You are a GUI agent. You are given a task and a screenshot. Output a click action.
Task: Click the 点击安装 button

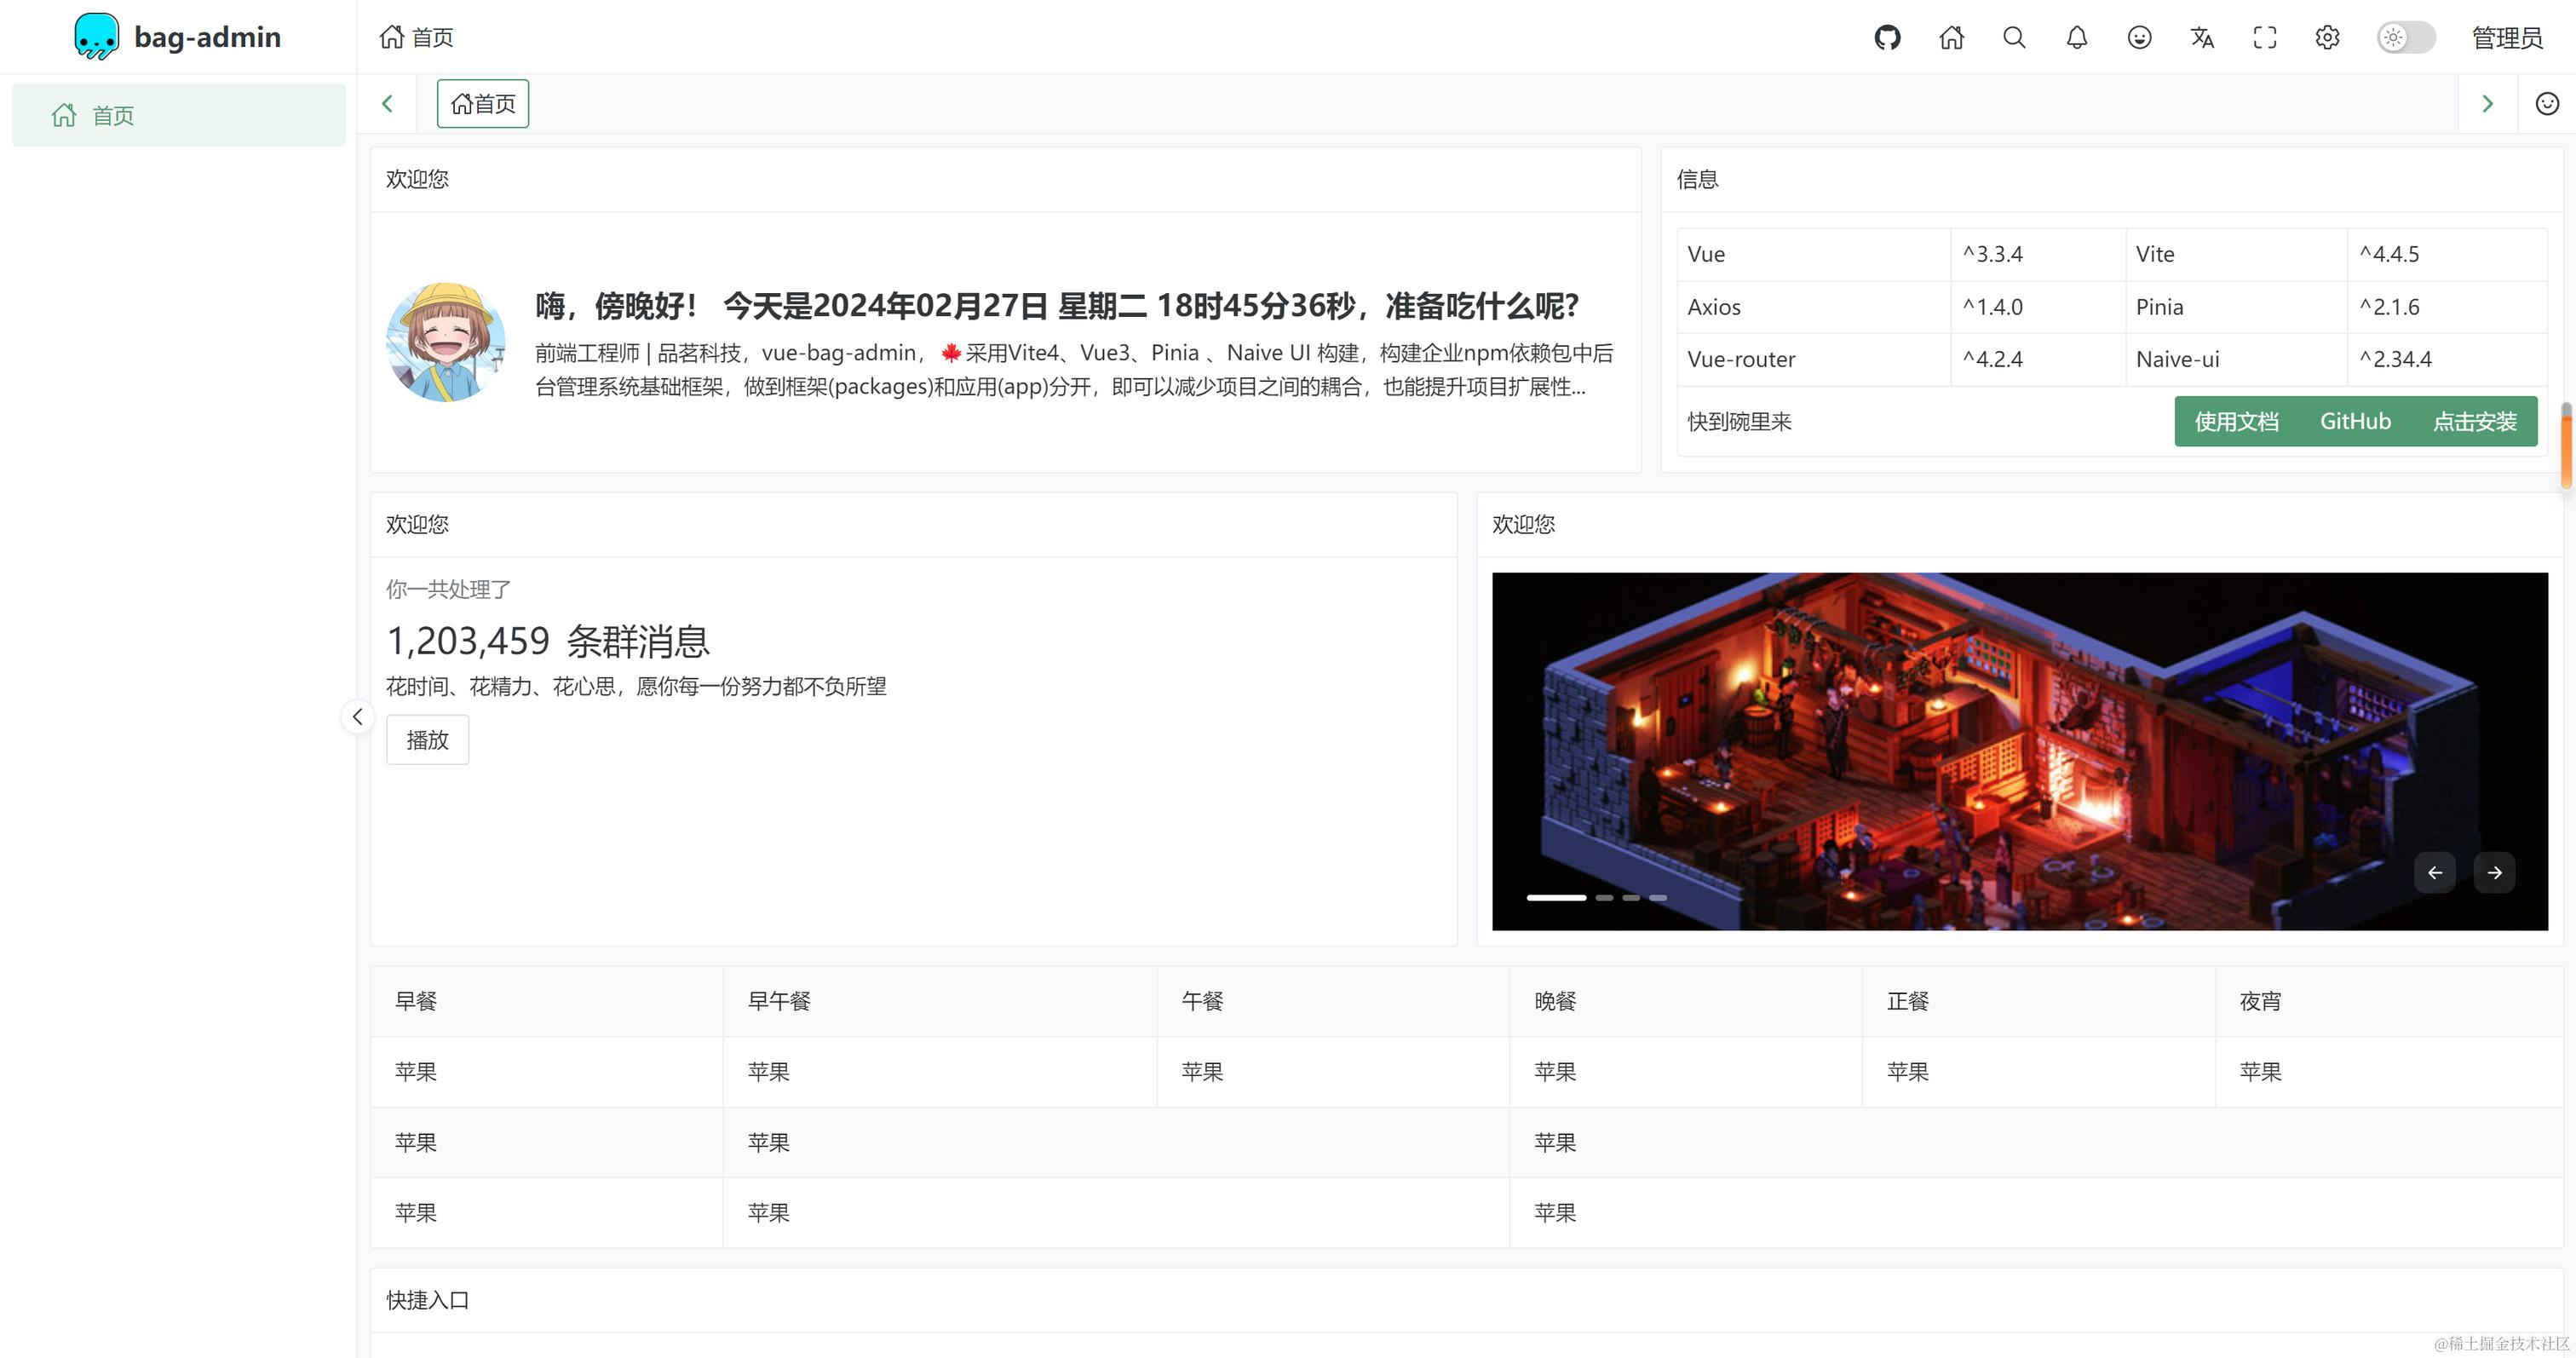(x=2474, y=421)
